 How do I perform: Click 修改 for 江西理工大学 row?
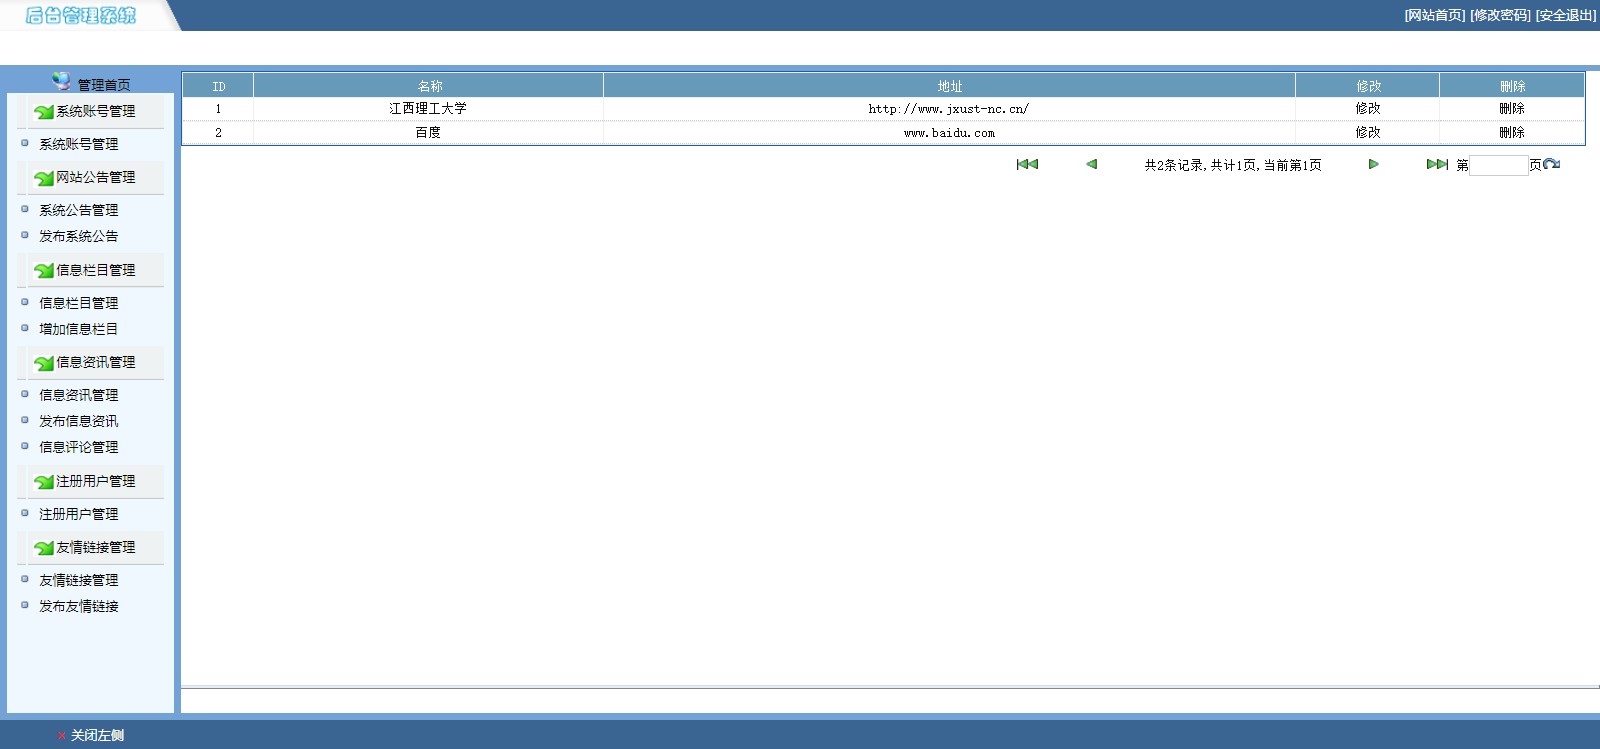[x=1367, y=108]
